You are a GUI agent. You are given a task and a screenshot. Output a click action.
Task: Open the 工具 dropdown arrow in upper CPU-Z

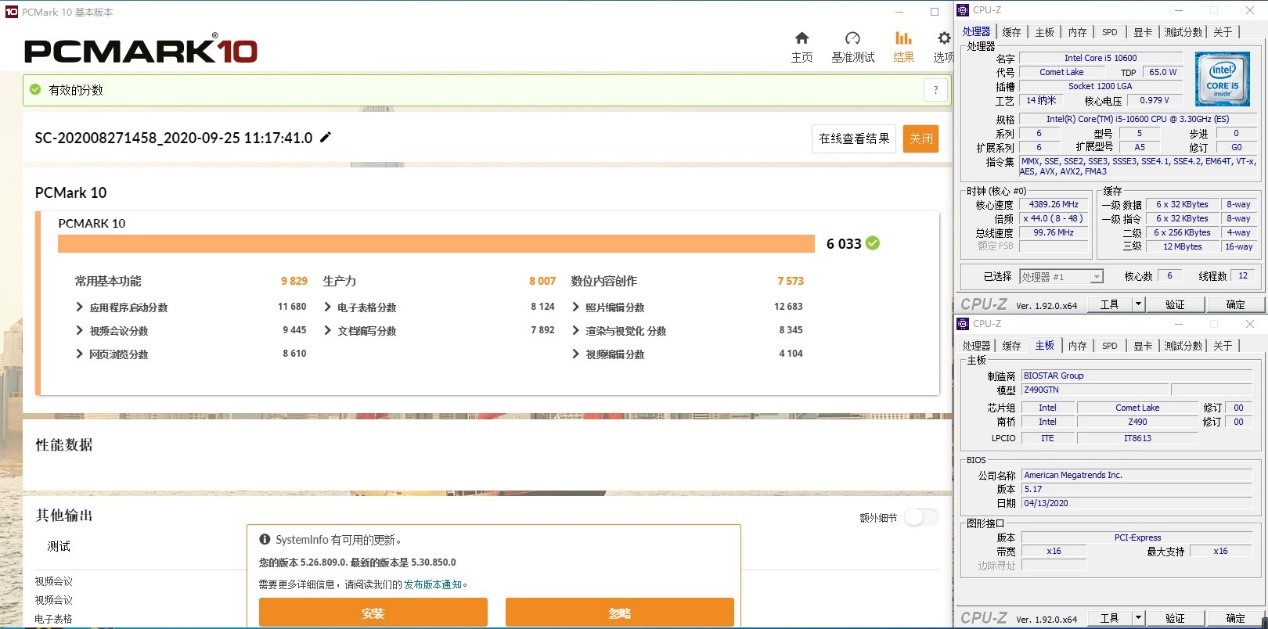point(1138,304)
